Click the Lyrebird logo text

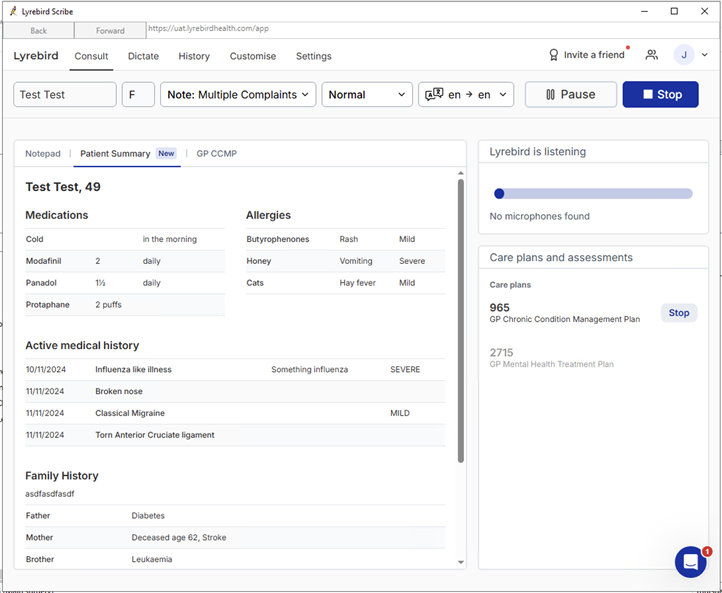pos(36,56)
